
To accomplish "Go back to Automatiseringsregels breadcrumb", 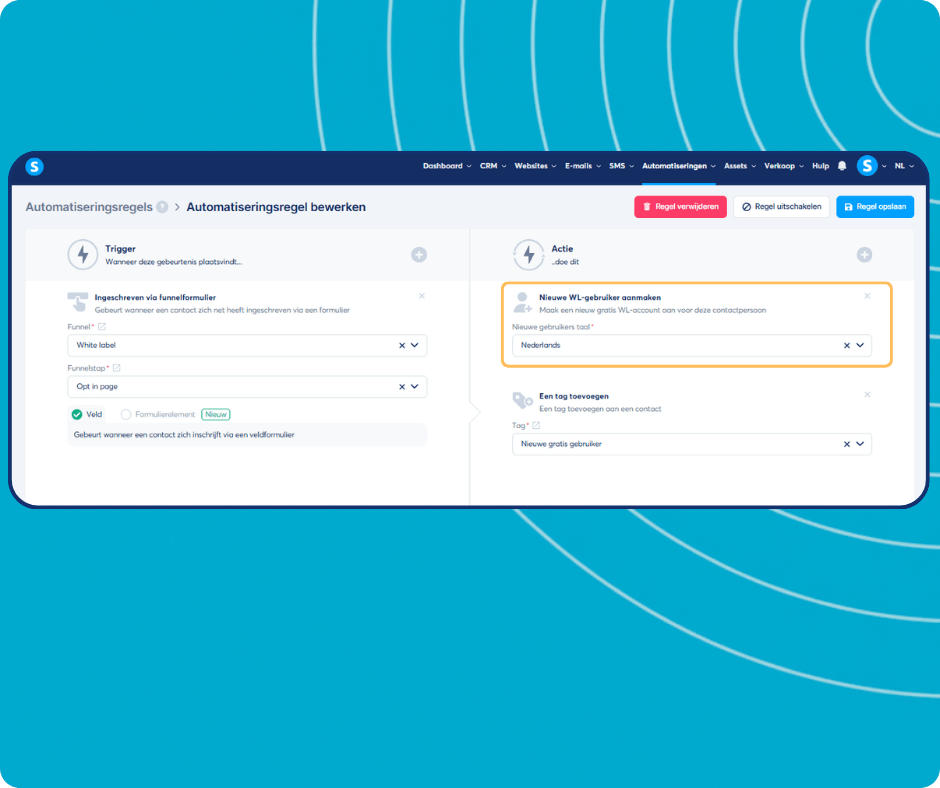I will 89,207.
